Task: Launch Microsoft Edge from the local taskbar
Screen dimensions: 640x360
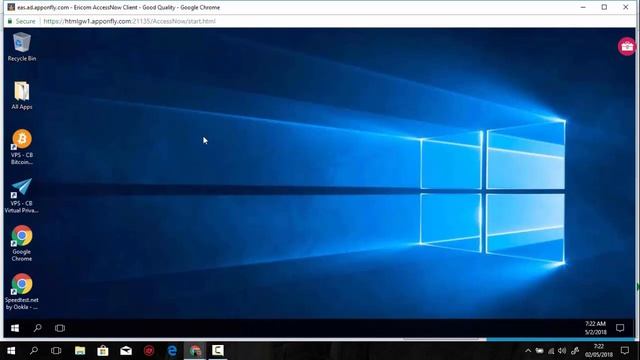Action: click(172, 351)
